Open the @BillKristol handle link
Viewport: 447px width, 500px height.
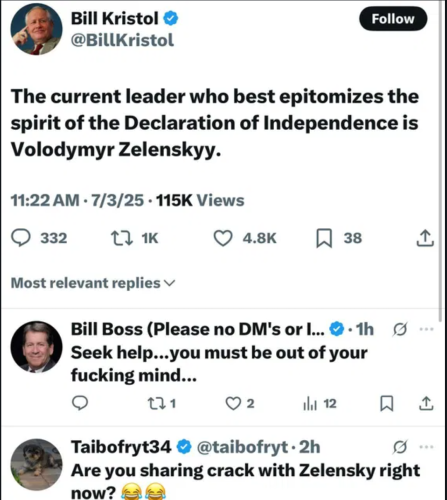tap(122, 40)
